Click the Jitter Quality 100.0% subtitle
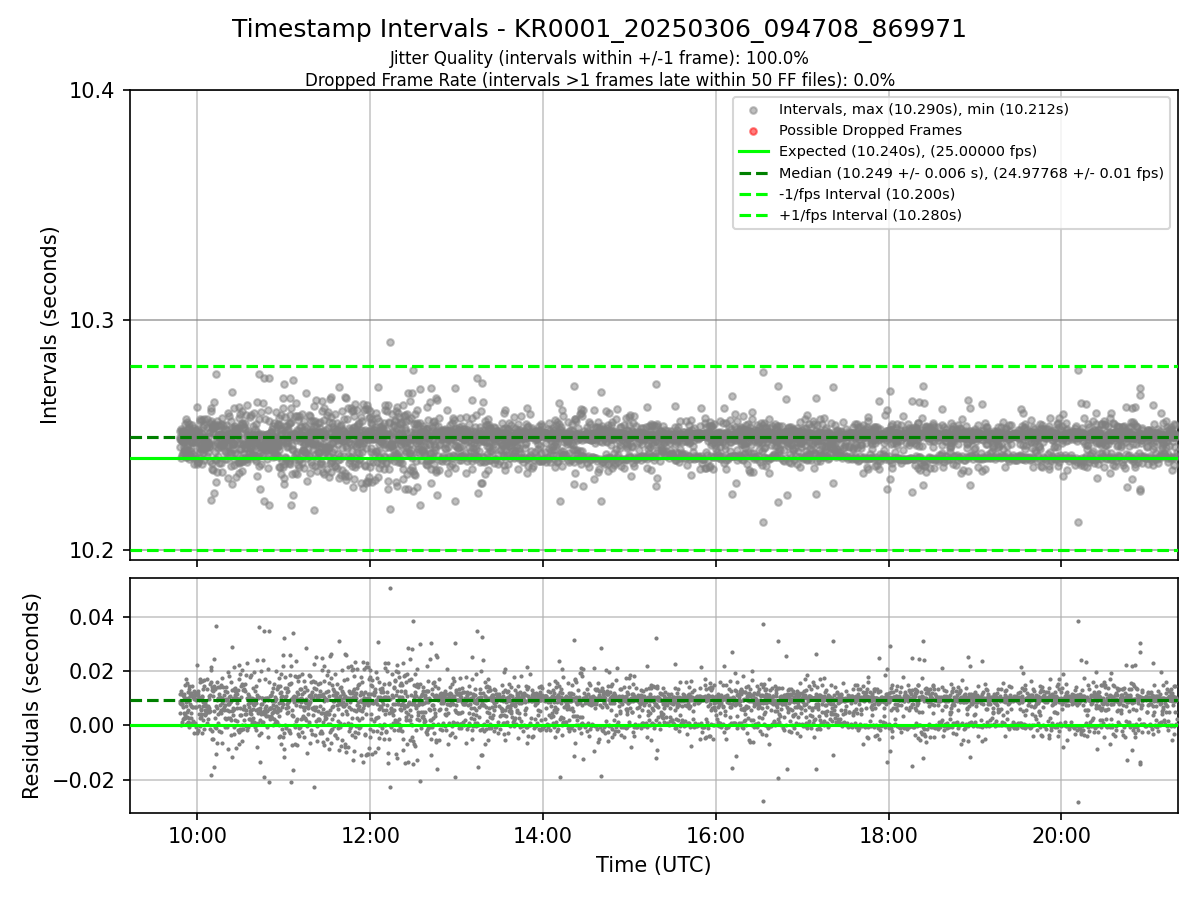This screenshot has width=1200, height=900. tap(599, 58)
